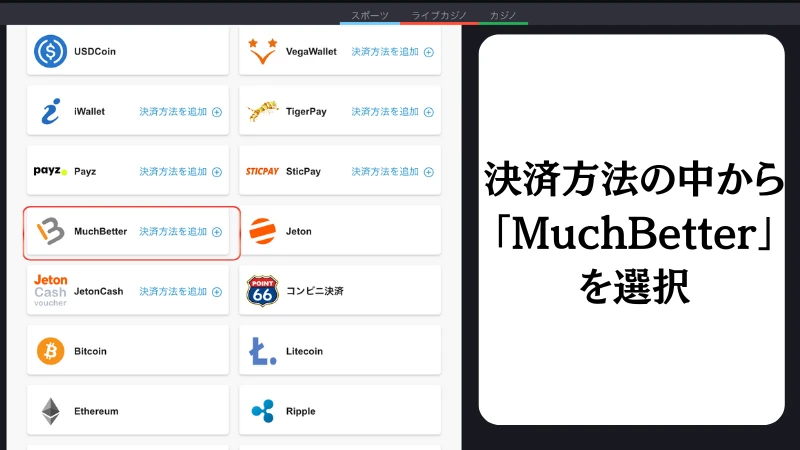Select the TigerPay label

coord(306,111)
